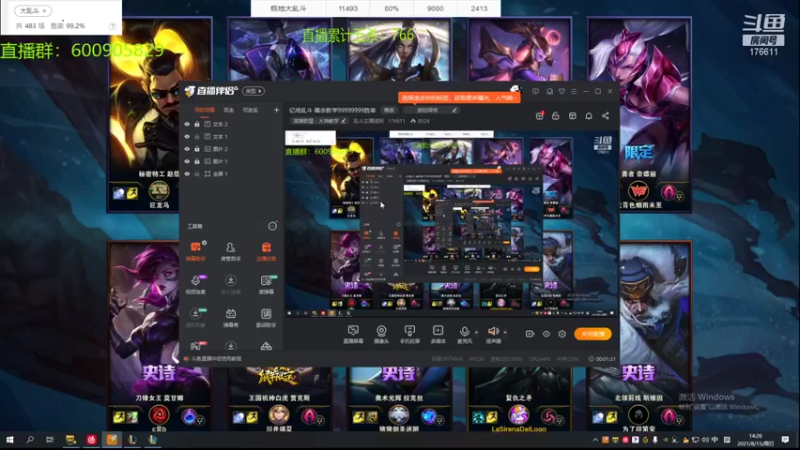The width and height of the screenshot is (800, 450).
Task: Toggle the microphone
Action: (x=464, y=334)
